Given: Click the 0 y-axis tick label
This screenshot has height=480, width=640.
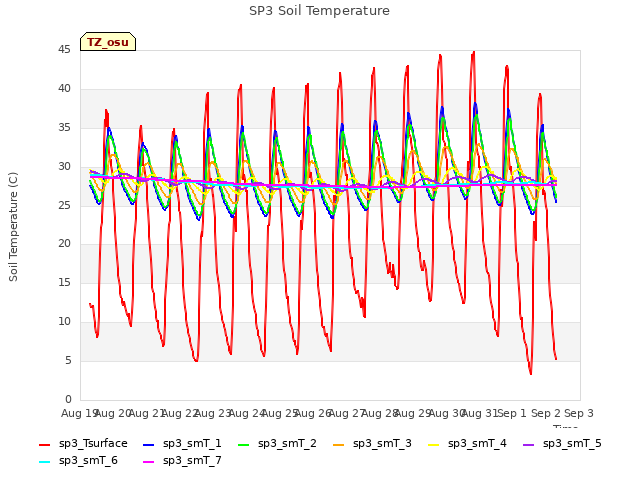Looking at the screenshot, I should click(x=68, y=399).
